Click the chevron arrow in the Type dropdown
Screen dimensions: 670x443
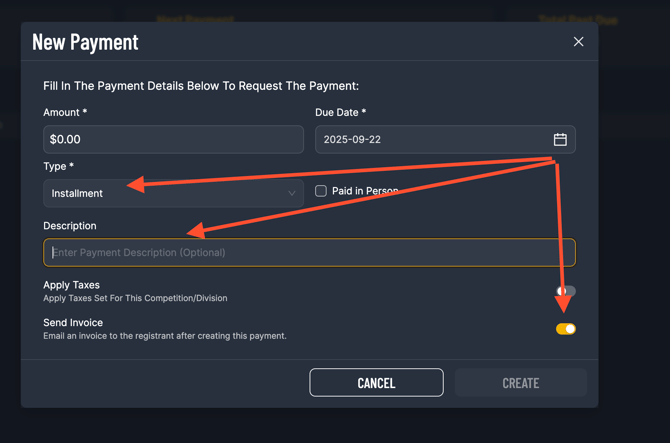point(291,194)
